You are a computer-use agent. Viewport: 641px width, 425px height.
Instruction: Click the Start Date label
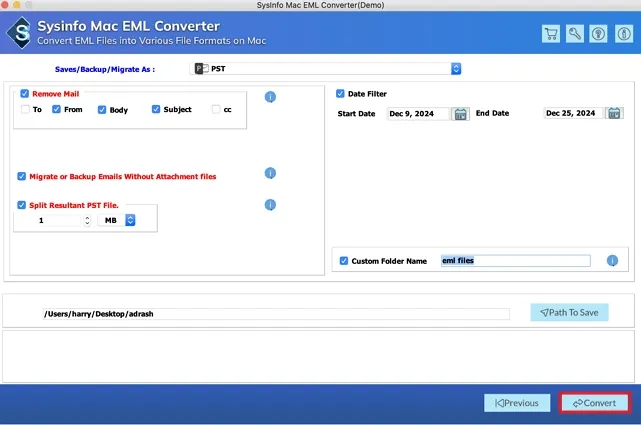[x=356, y=114]
